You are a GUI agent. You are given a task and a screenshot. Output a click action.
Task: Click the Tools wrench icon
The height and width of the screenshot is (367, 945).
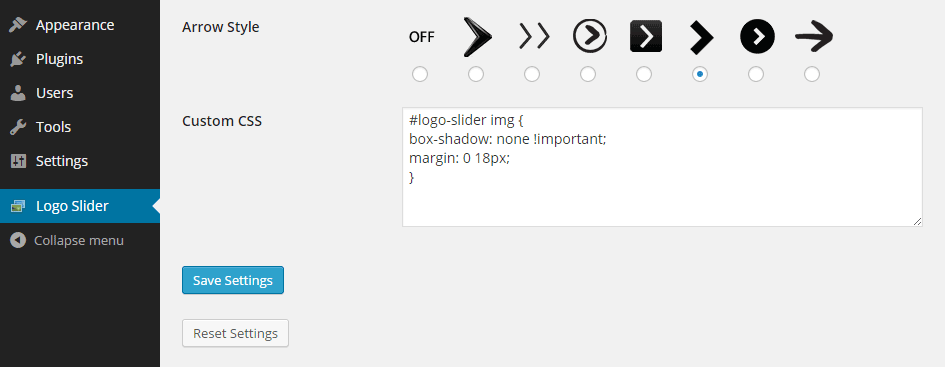pyautogui.click(x=19, y=127)
